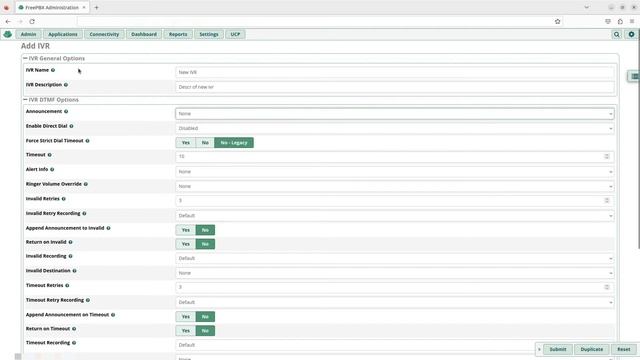
Task: Click the help icon beside Alert Info
Action: (x=52, y=169)
